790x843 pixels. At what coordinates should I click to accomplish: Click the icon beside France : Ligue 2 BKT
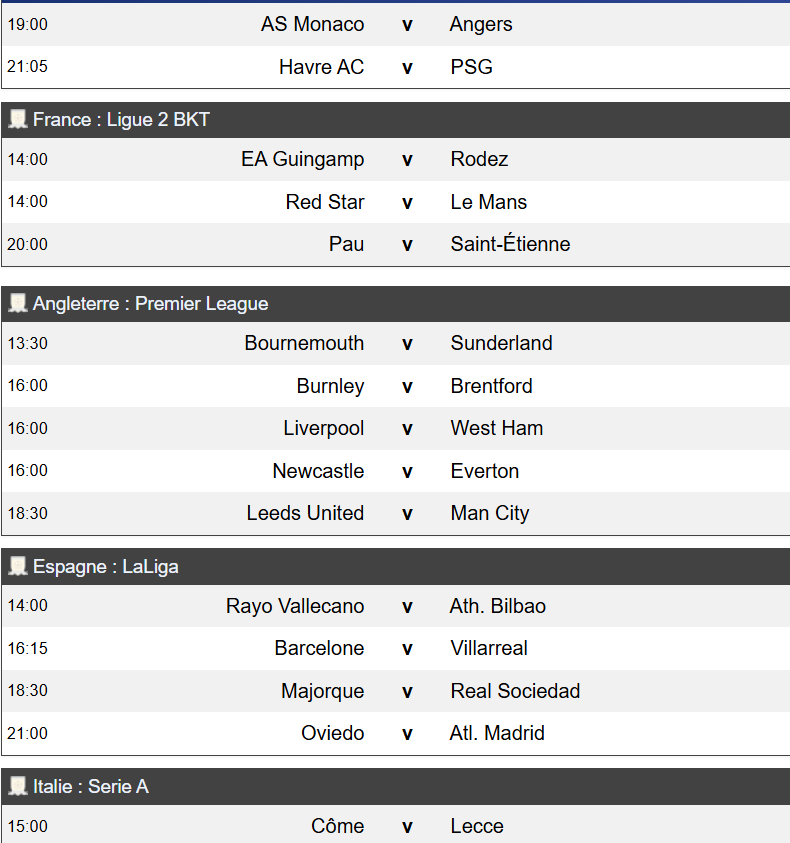(x=18, y=120)
